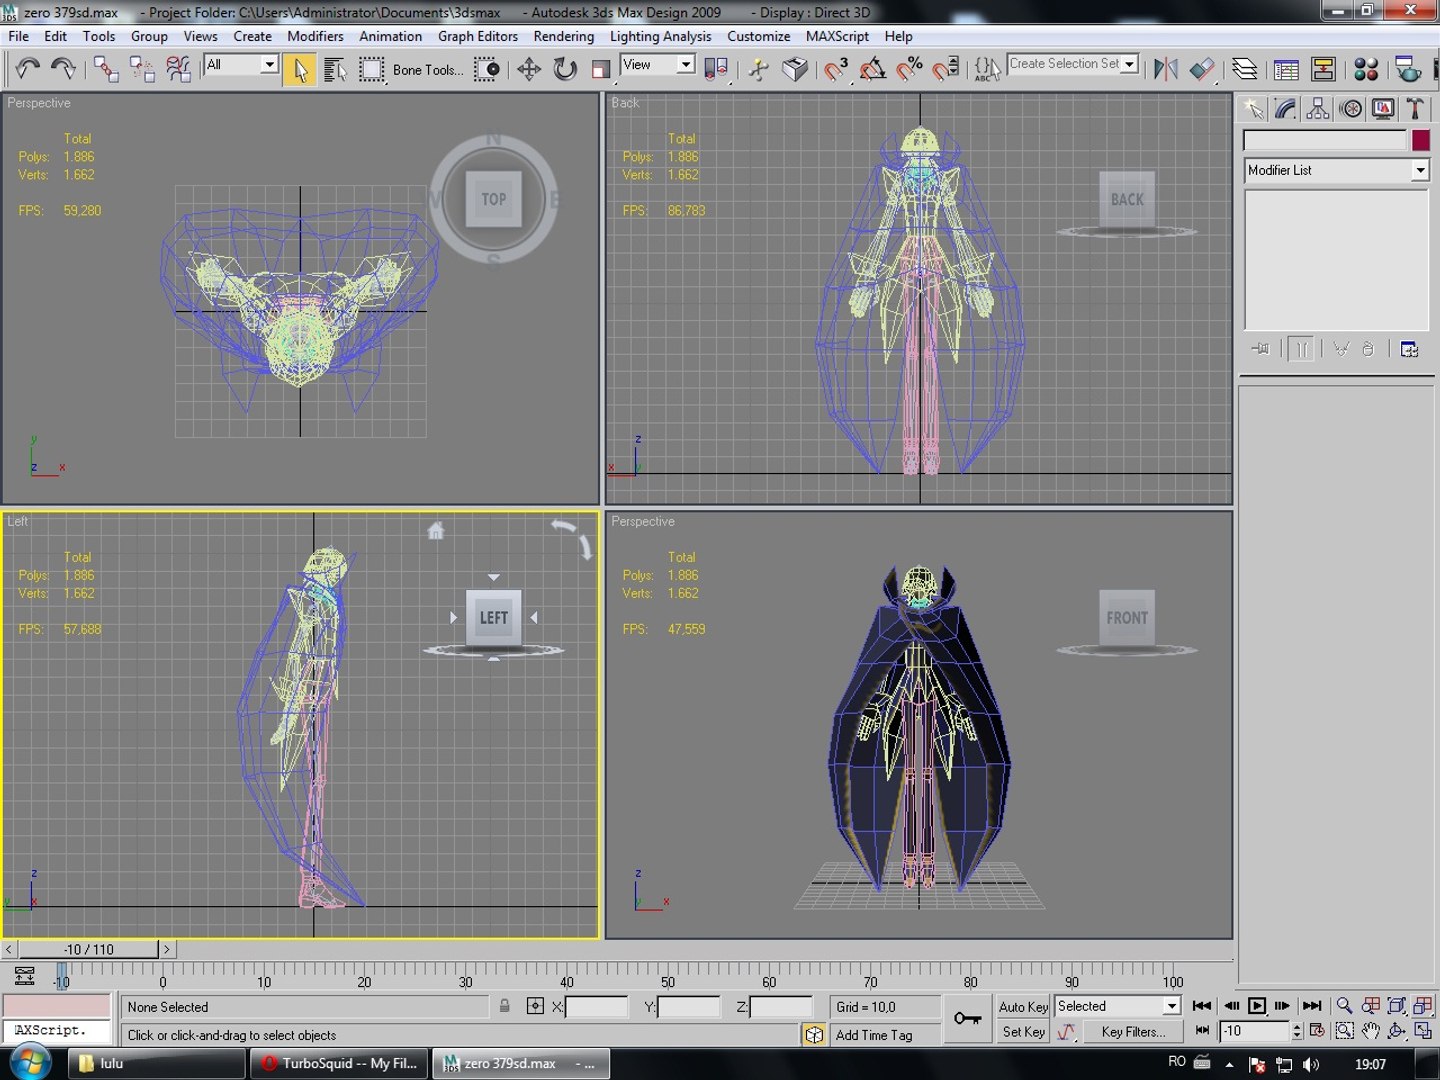
Task: Click the Edit Named Selection Sets icon
Action: (987, 69)
